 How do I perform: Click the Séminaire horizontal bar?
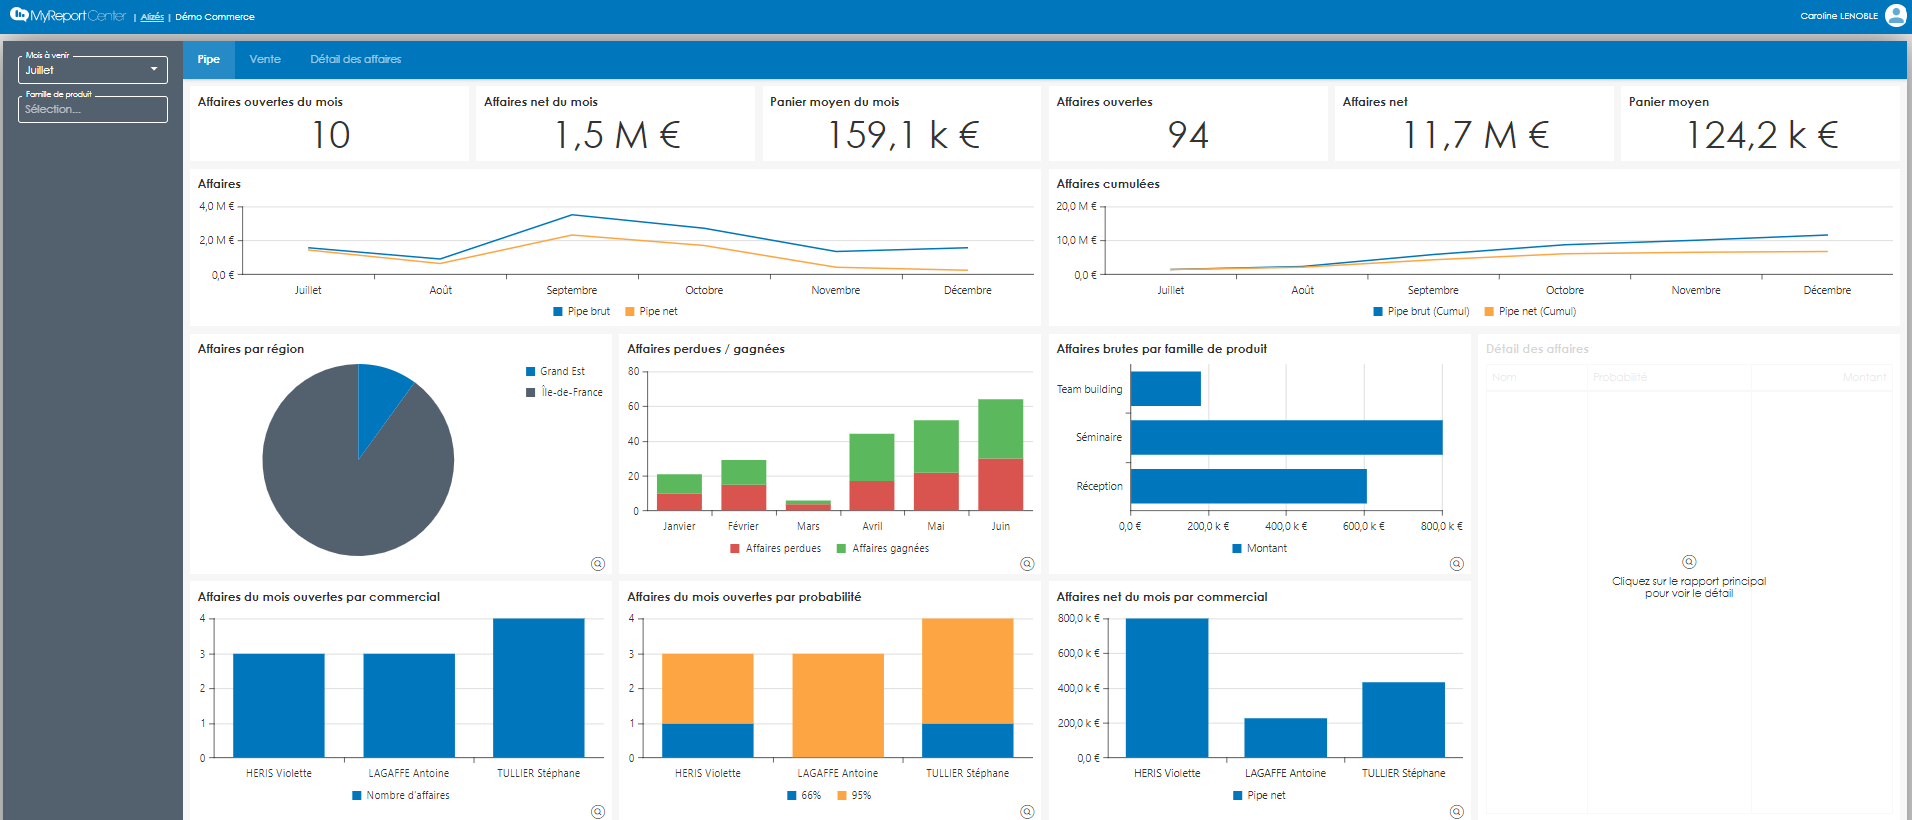[x=1286, y=437]
